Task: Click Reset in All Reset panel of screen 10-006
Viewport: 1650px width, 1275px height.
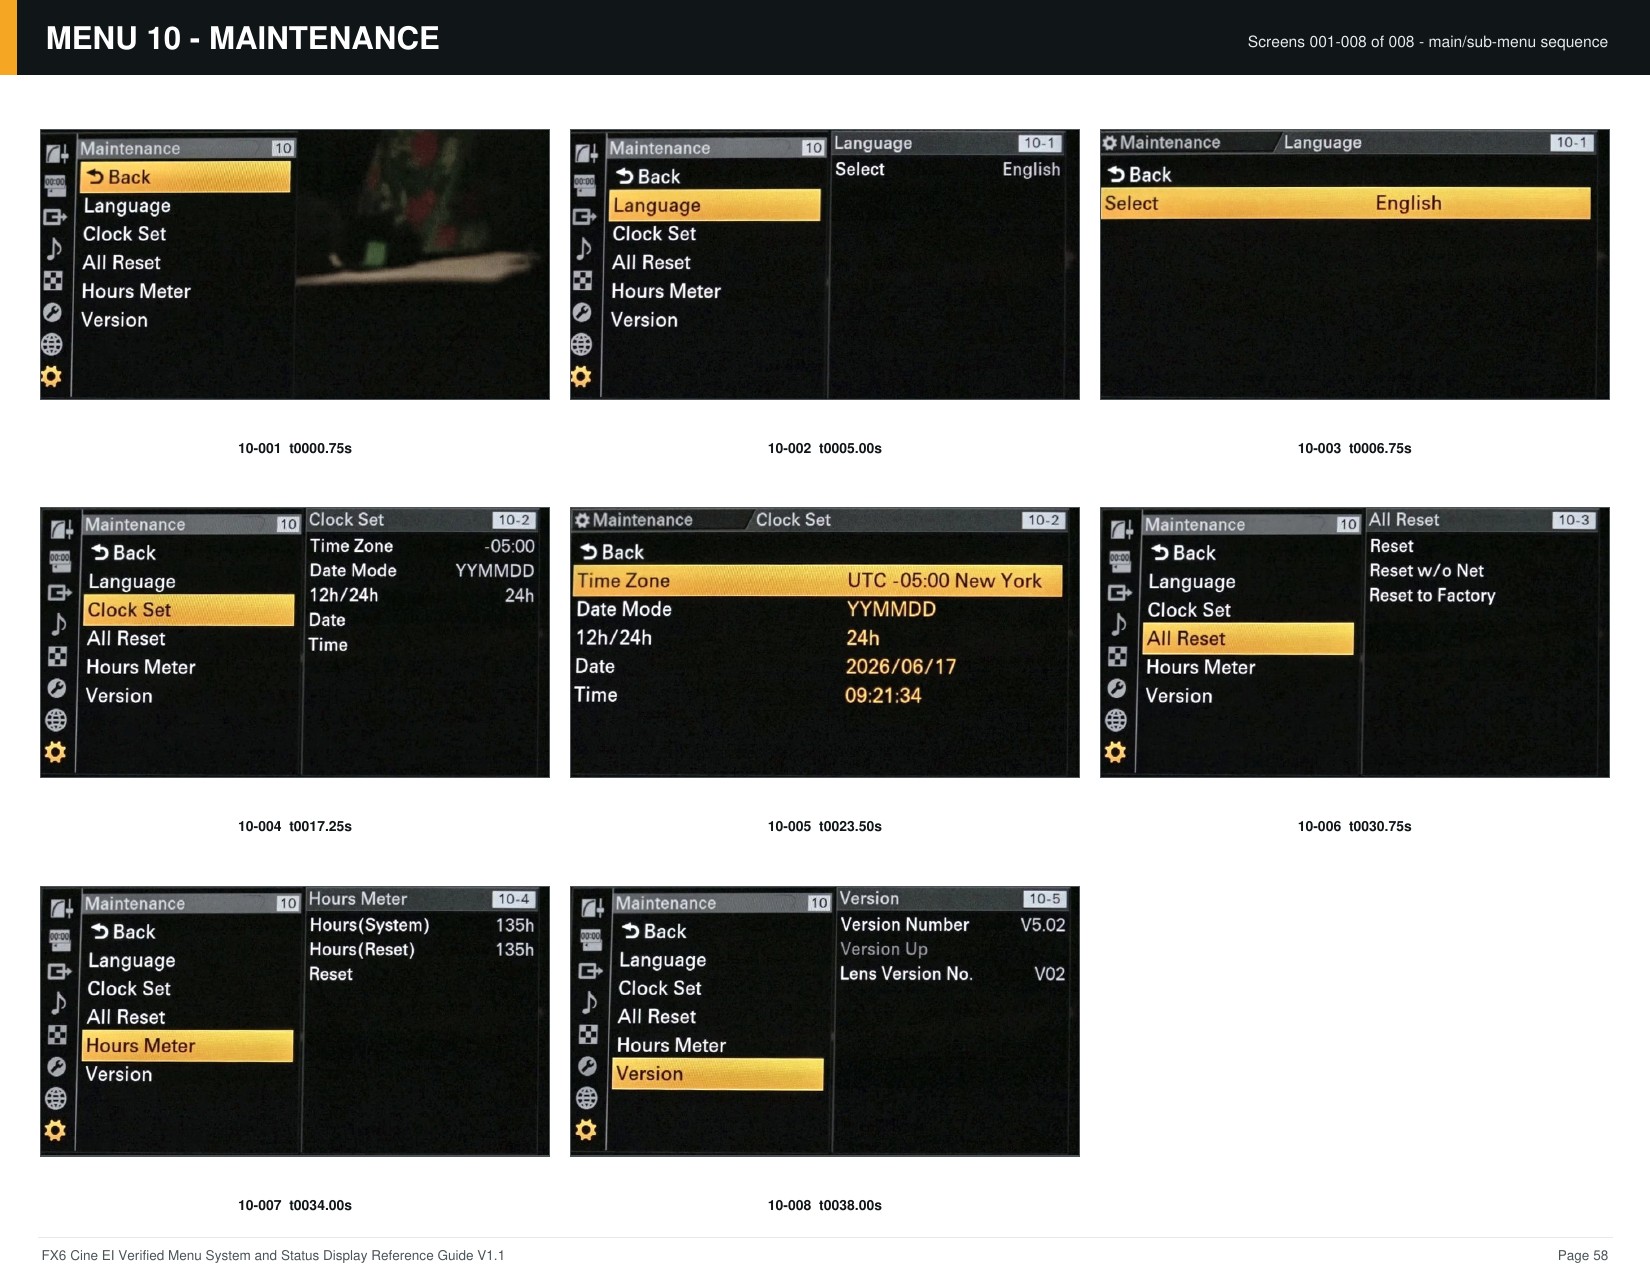Action: pyautogui.click(x=1391, y=546)
